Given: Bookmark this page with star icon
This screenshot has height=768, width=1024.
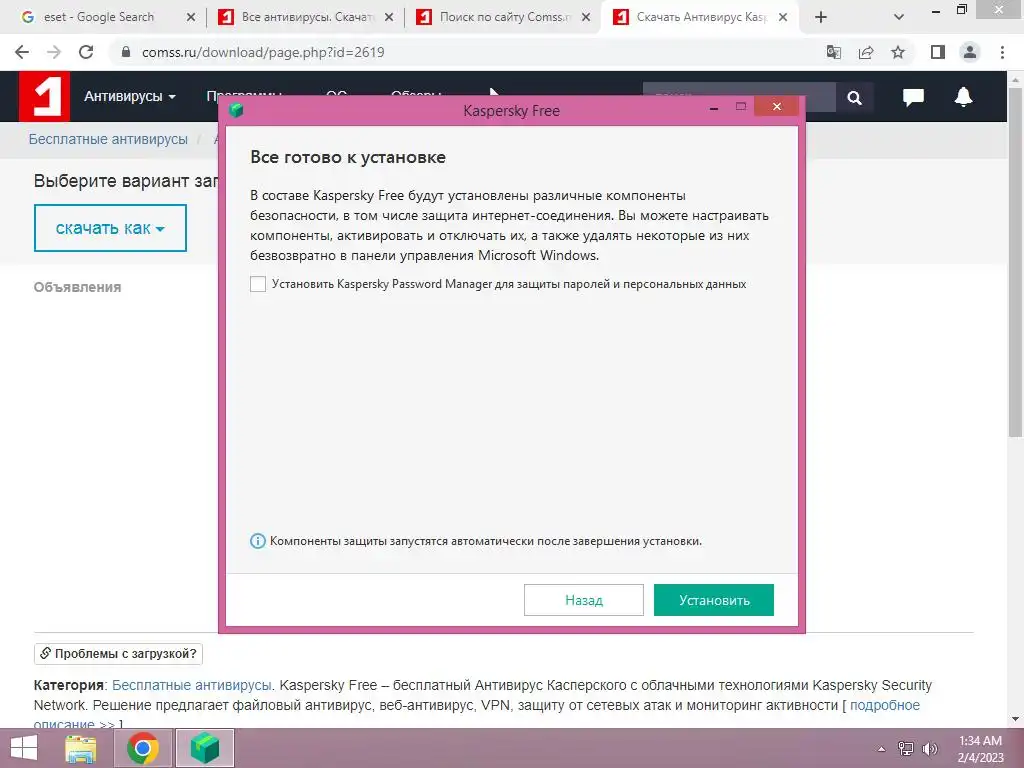Looking at the screenshot, I should coord(898,52).
